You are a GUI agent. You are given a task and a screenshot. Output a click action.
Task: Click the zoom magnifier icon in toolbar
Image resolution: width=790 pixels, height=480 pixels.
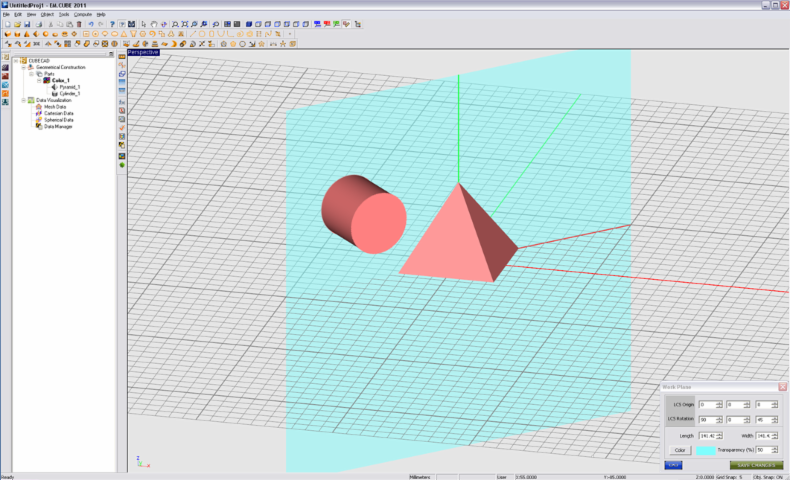(175, 24)
